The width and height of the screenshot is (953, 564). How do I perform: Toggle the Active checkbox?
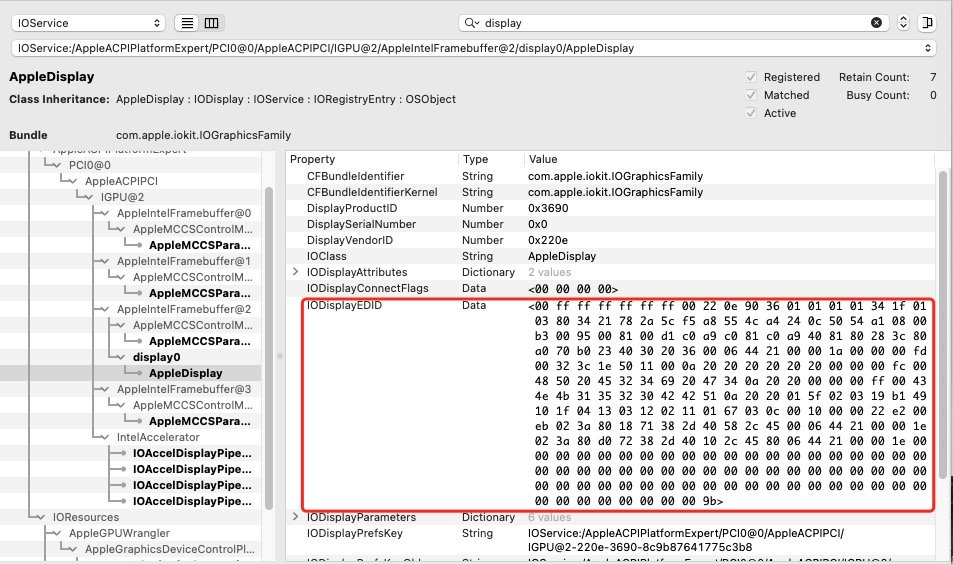point(751,113)
